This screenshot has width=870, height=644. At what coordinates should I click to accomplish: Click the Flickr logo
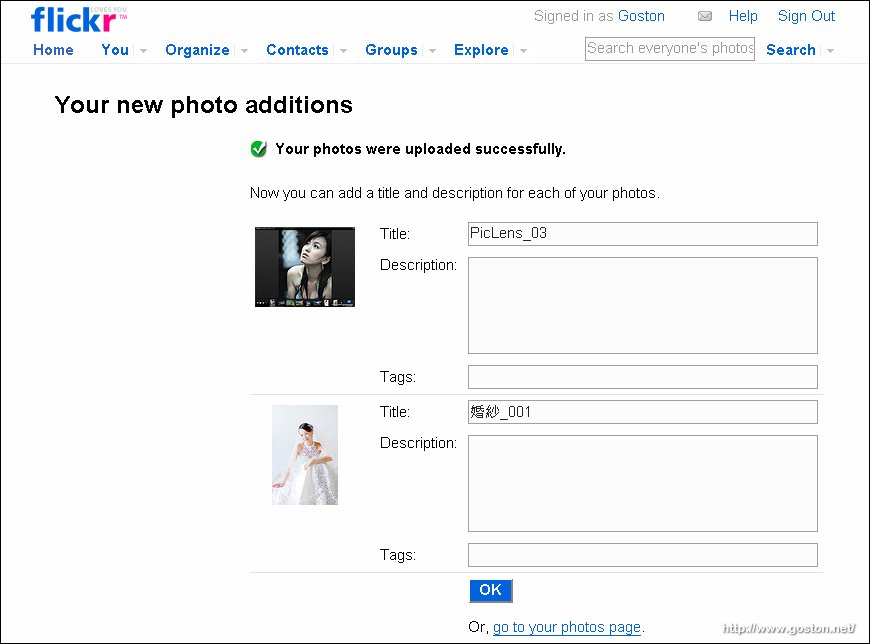[x=79, y=19]
